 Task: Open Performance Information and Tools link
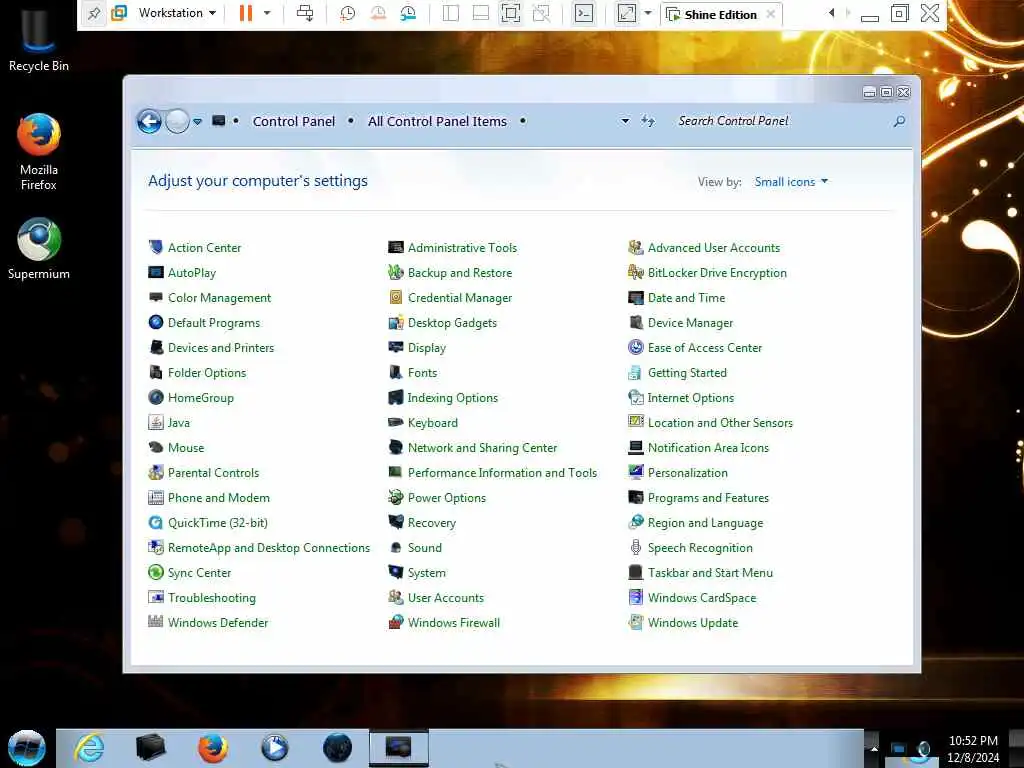pos(502,473)
